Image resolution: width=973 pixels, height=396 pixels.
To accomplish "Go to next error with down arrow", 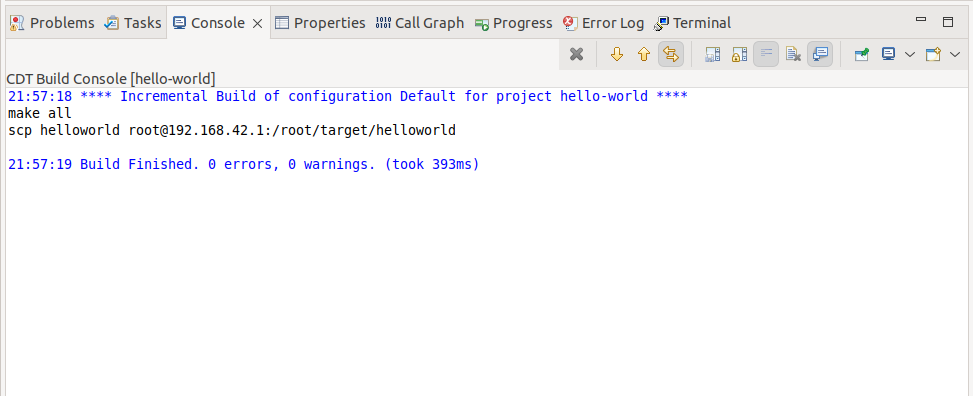I will click(x=616, y=55).
